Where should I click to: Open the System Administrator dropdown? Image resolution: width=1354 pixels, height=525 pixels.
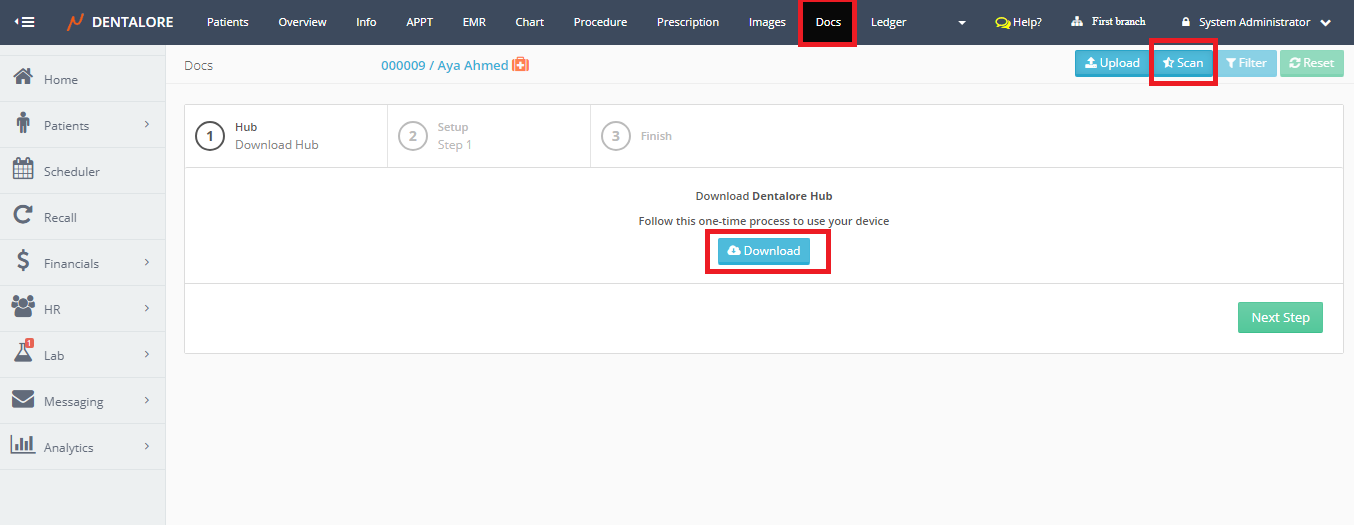click(x=1255, y=22)
